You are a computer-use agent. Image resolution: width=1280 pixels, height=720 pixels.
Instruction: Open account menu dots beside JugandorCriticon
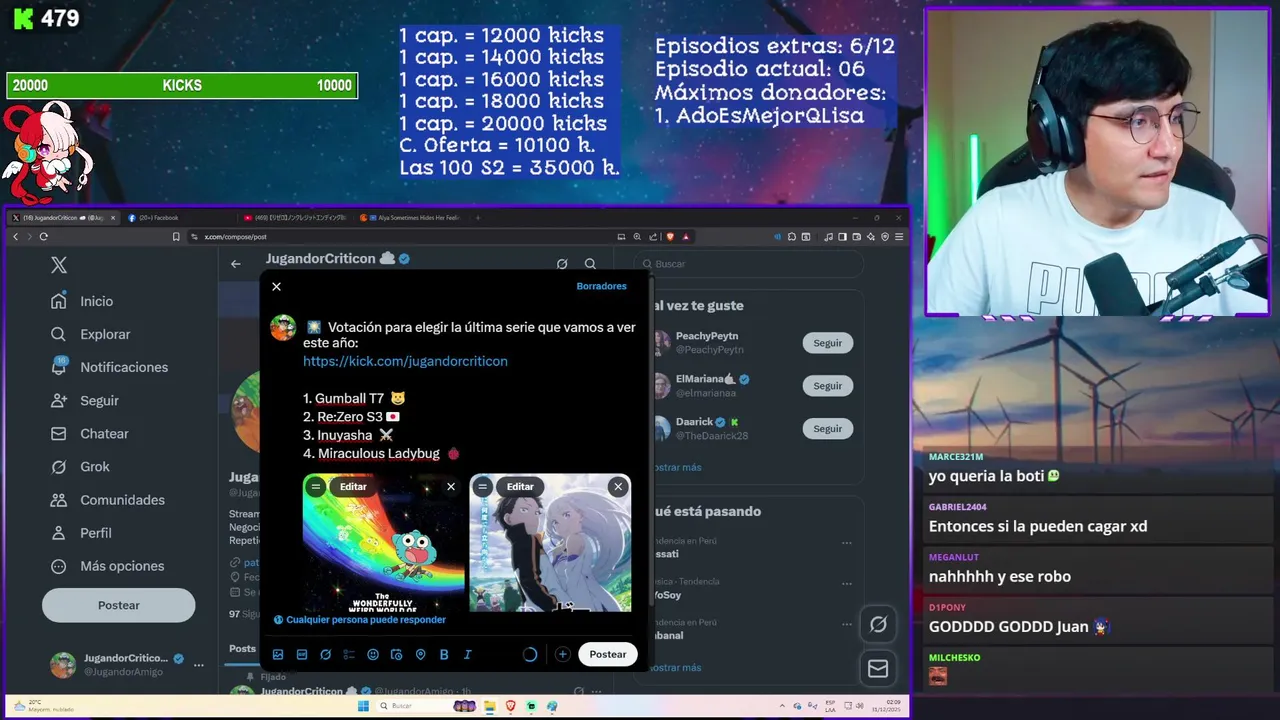[199, 665]
